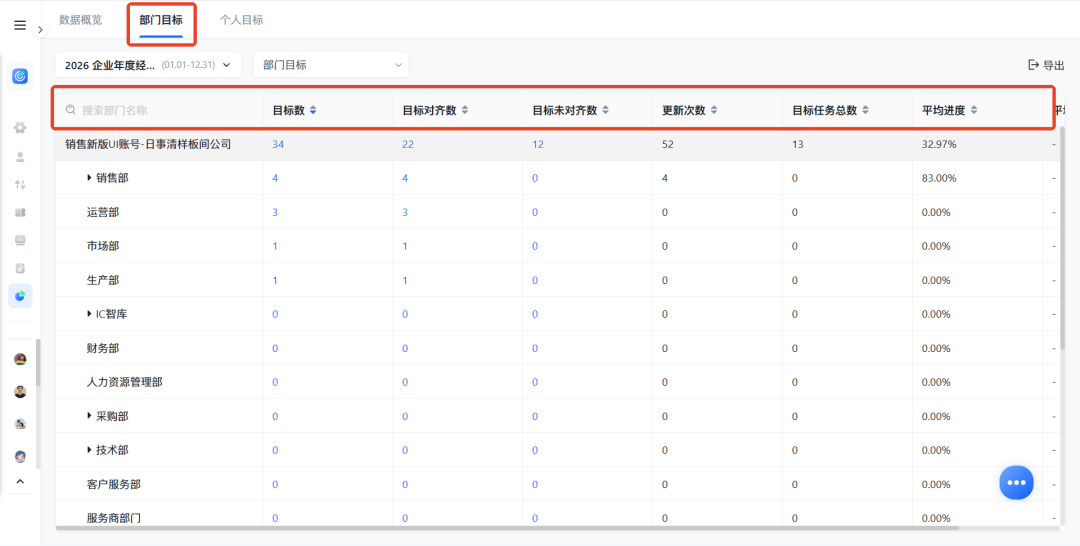
Task: Click the 搜索部门名称 search field
Action: pos(159,110)
